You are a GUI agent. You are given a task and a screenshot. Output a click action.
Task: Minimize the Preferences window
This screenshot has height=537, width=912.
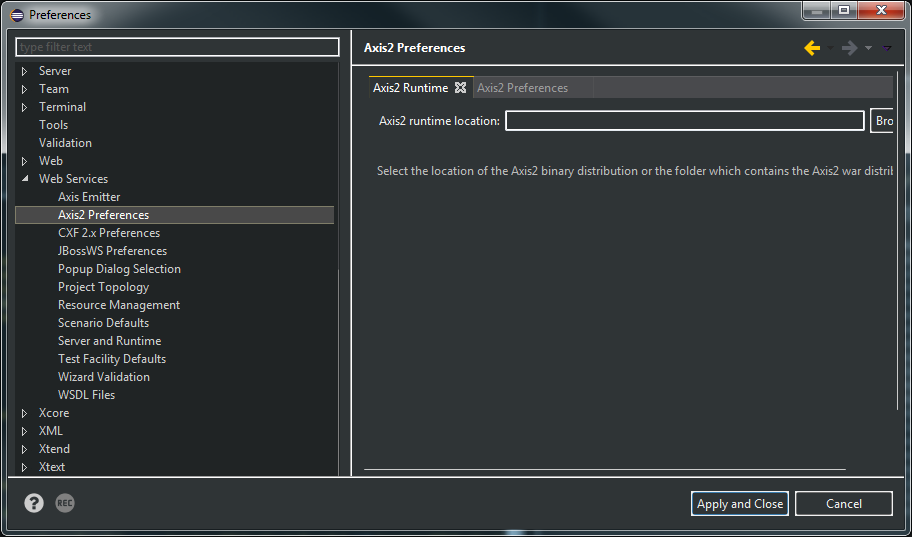click(x=818, y=10)
